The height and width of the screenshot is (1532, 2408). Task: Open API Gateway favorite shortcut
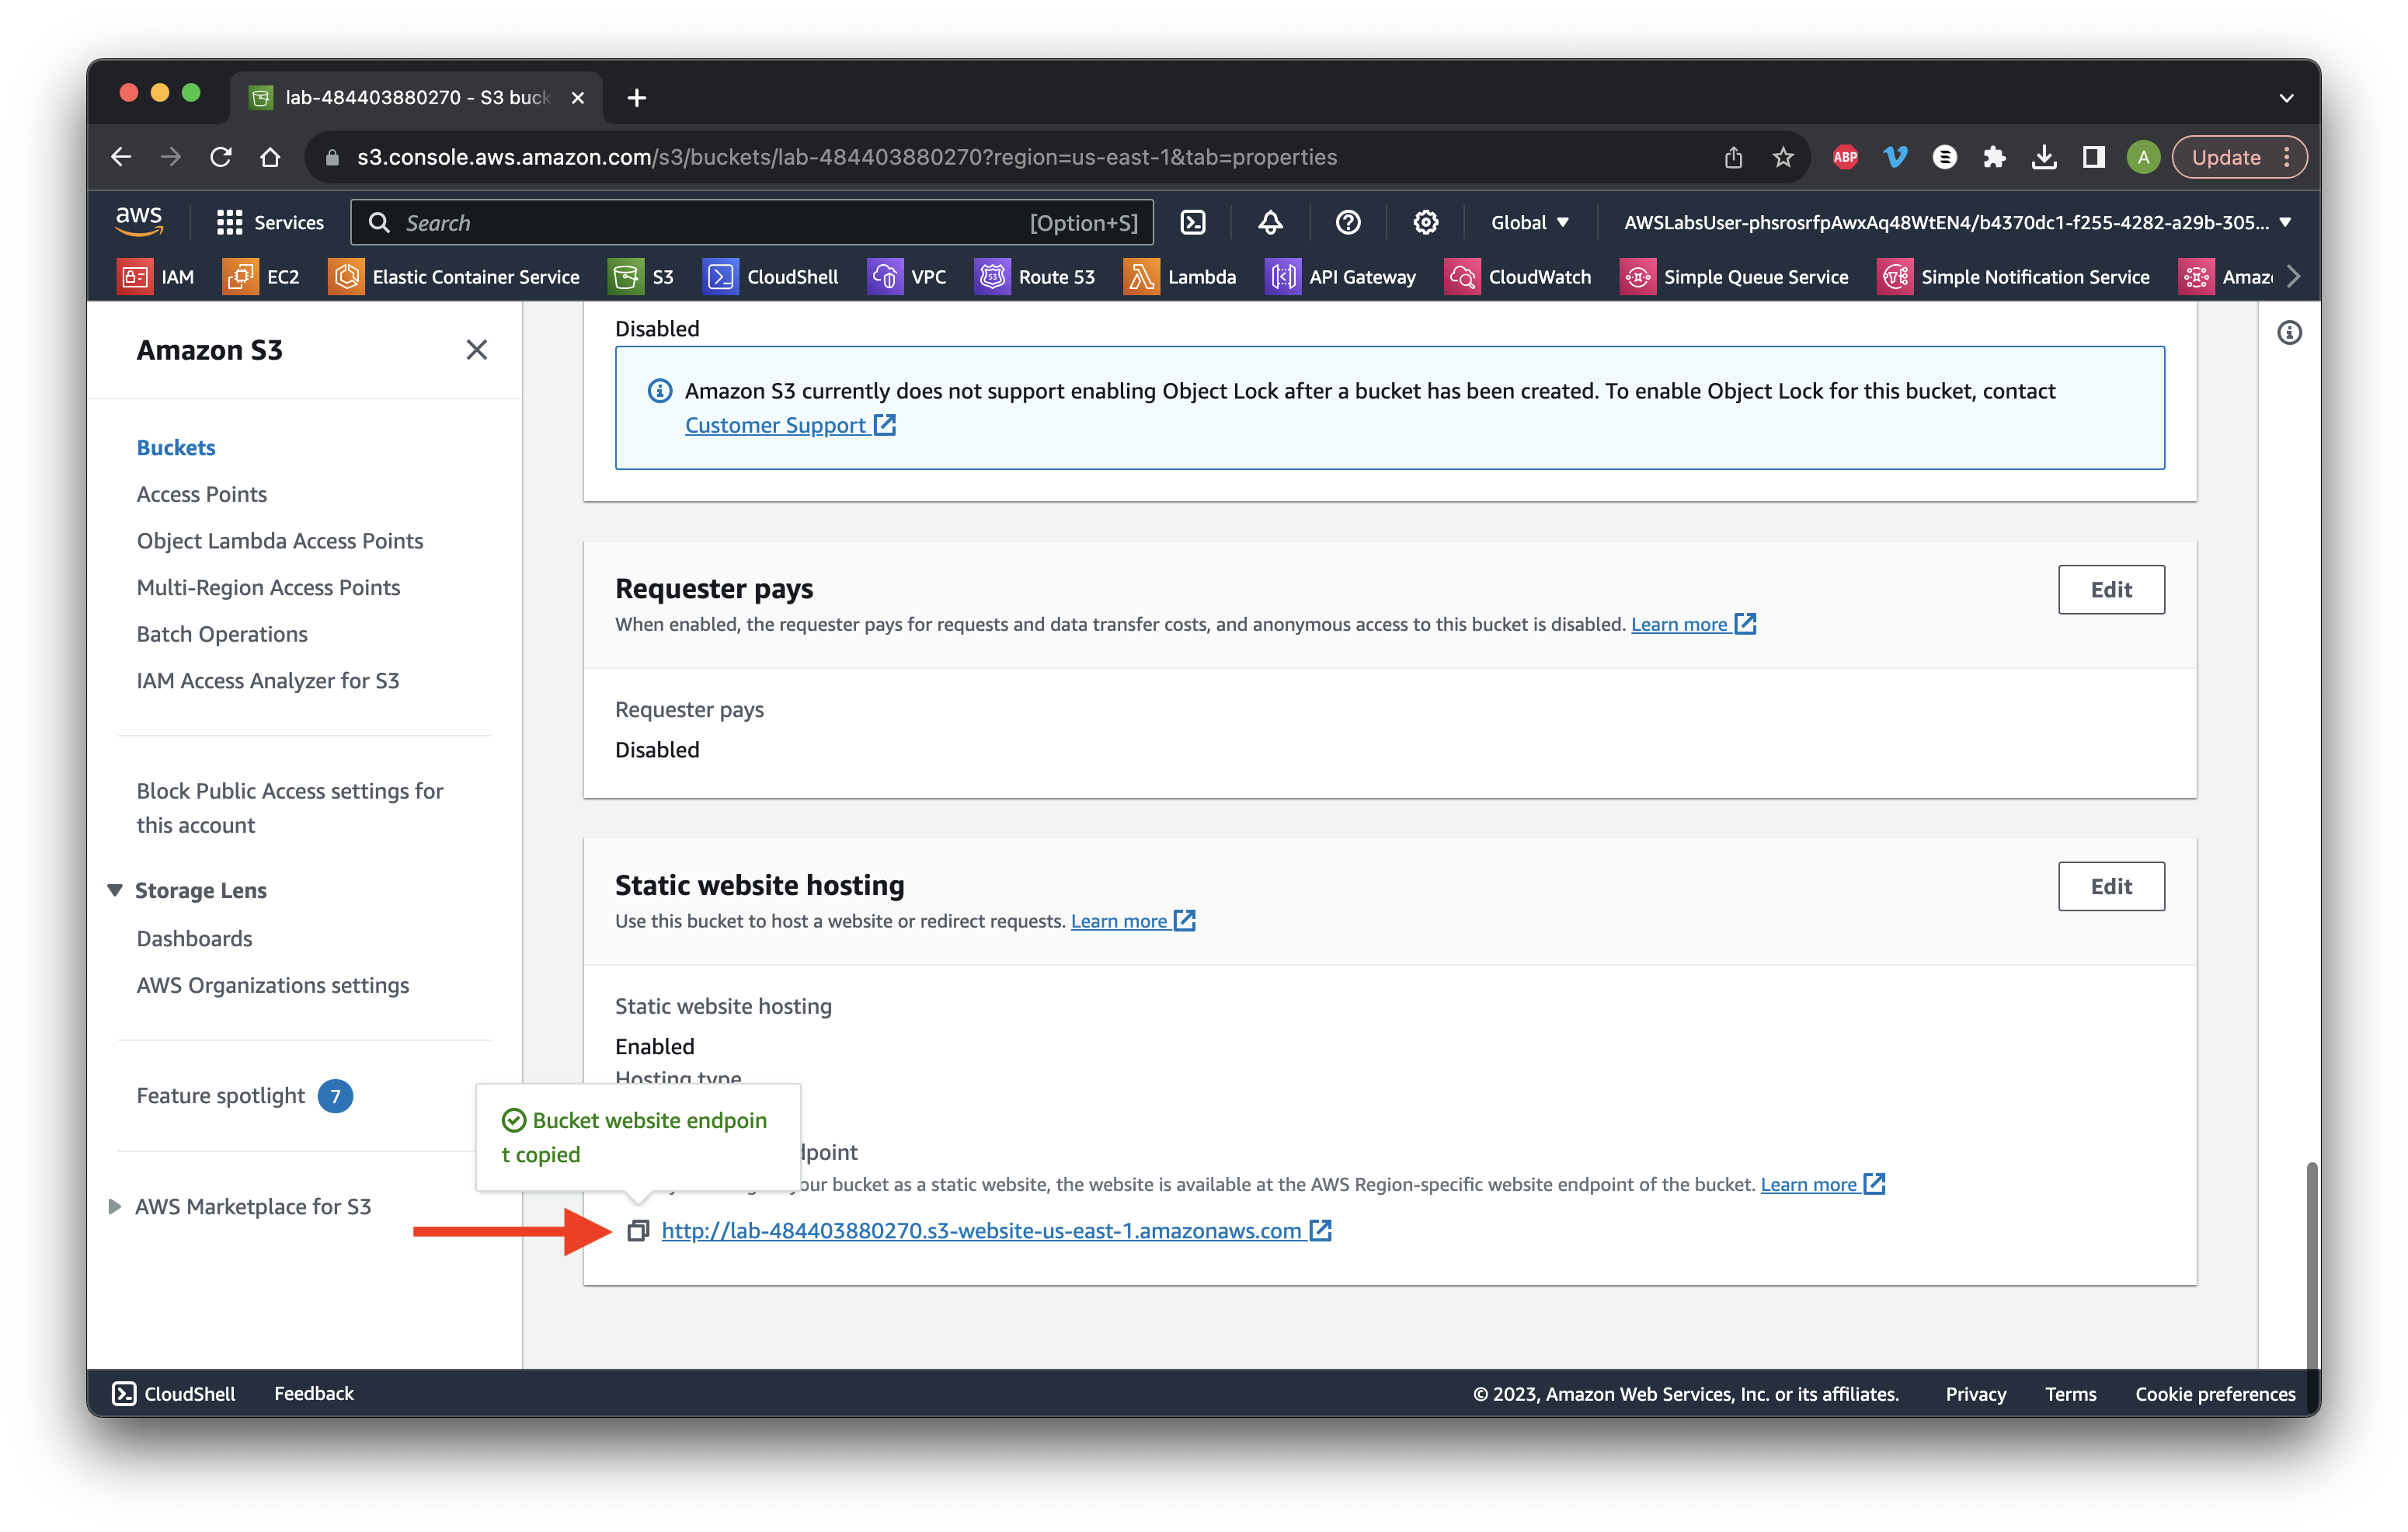[x=1341, y=277]
